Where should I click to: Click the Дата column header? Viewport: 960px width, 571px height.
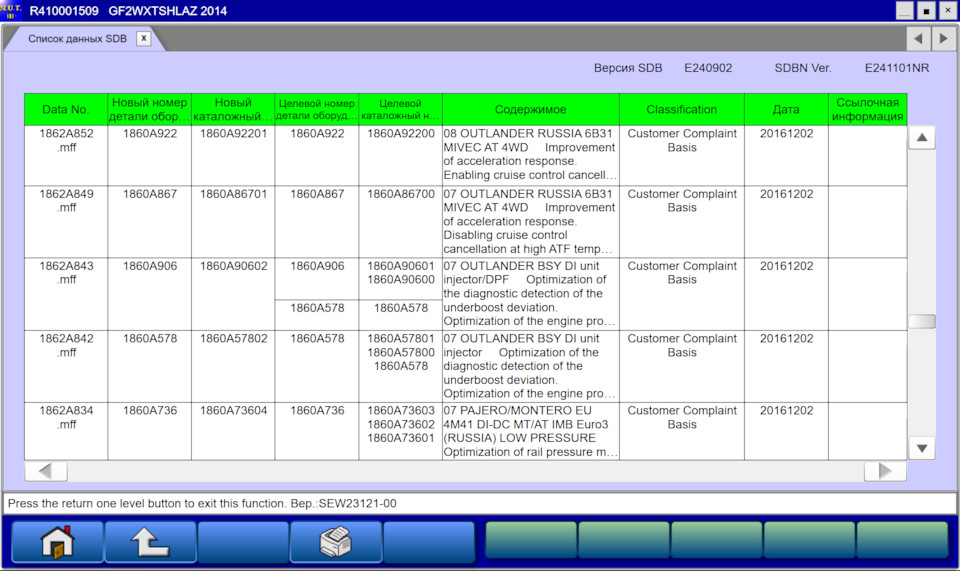(786, 110)
